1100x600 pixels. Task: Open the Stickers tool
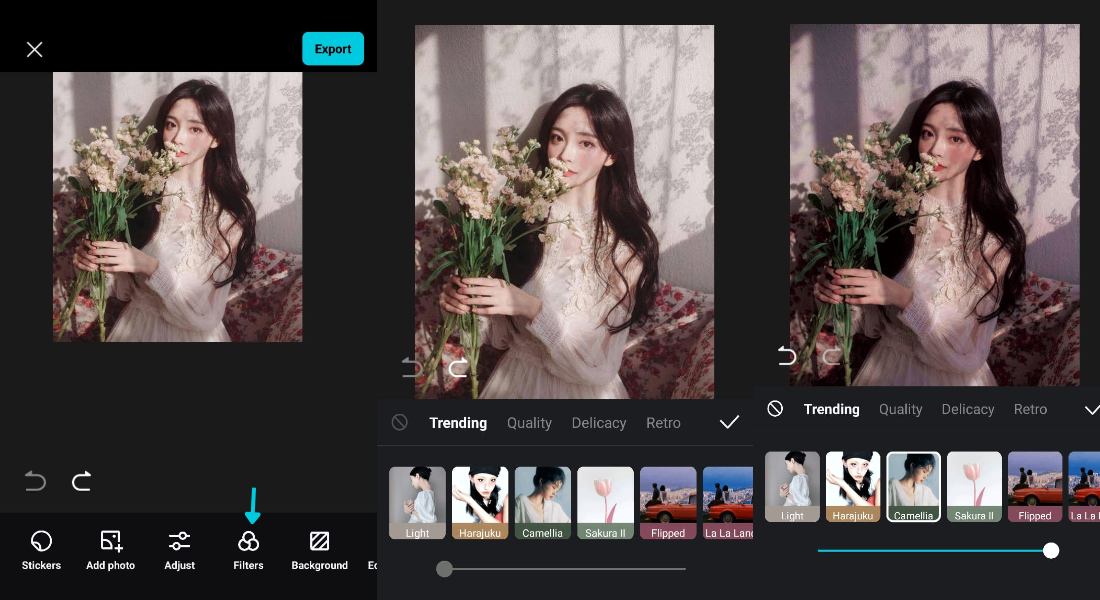click(41, 550)
